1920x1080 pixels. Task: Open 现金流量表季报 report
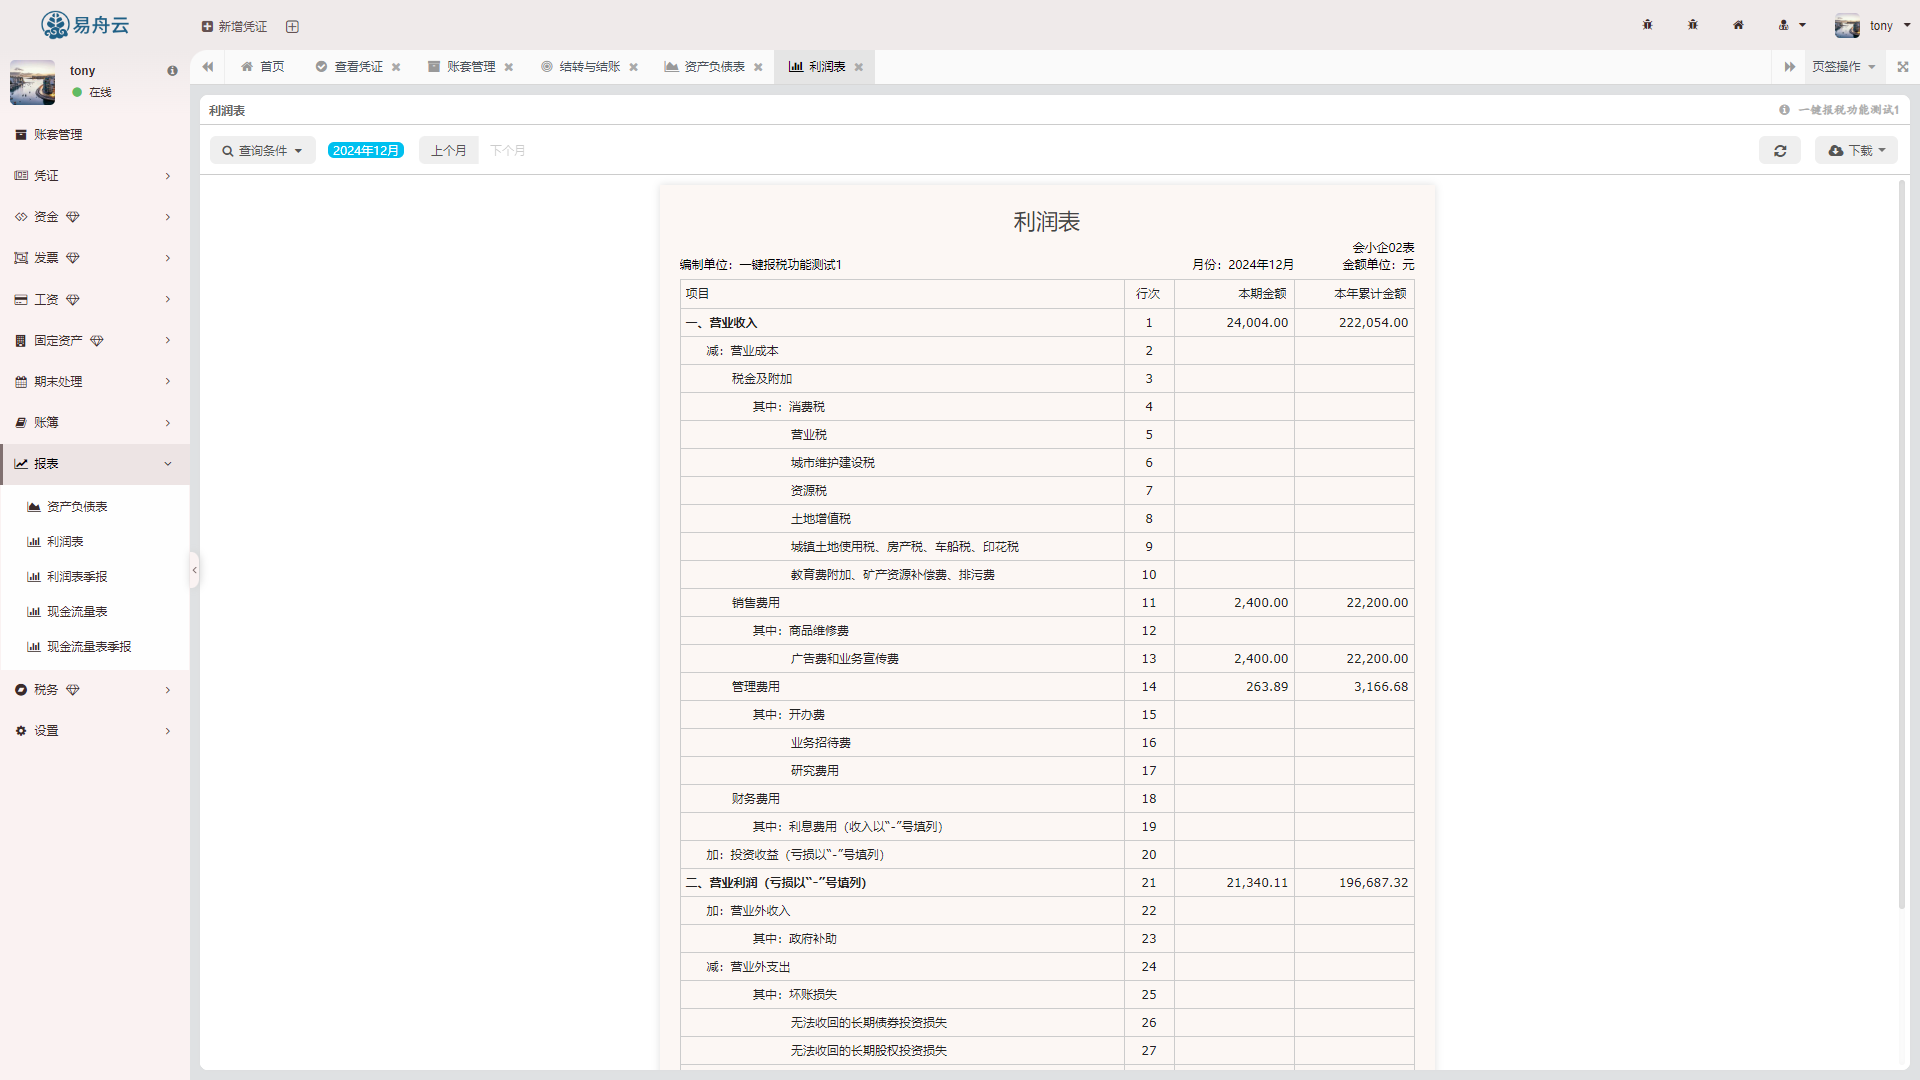(x=90, y=646)
